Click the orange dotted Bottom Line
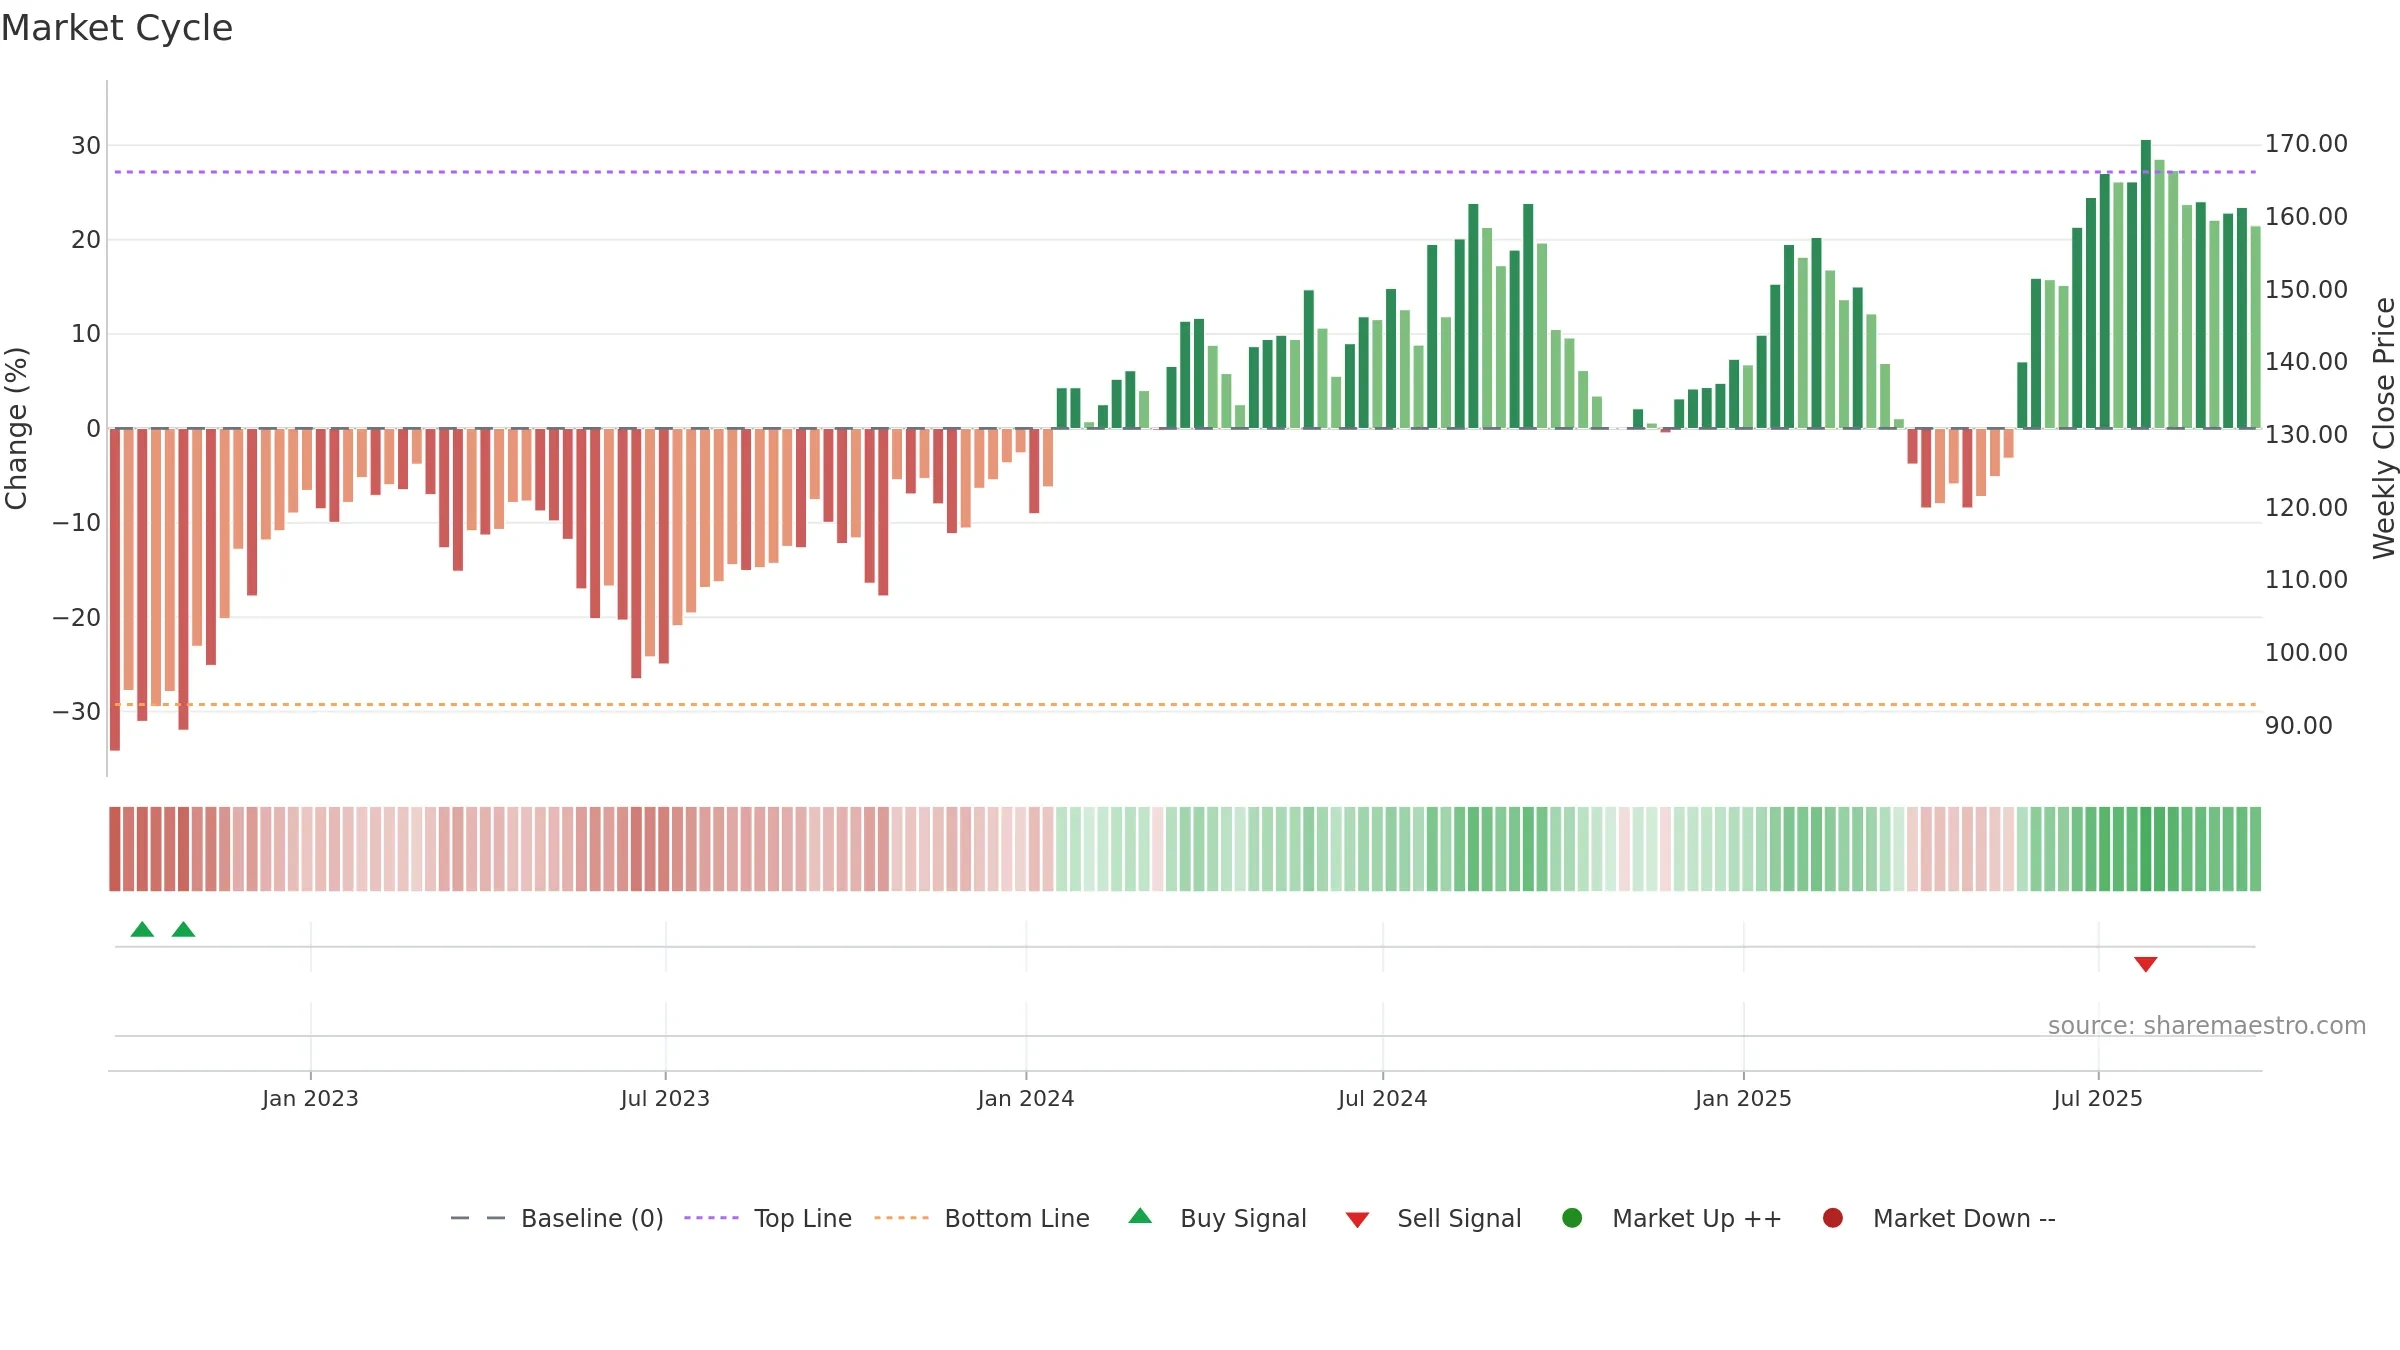This screenshot has width=2400, height=1350. coord(1185,704)
